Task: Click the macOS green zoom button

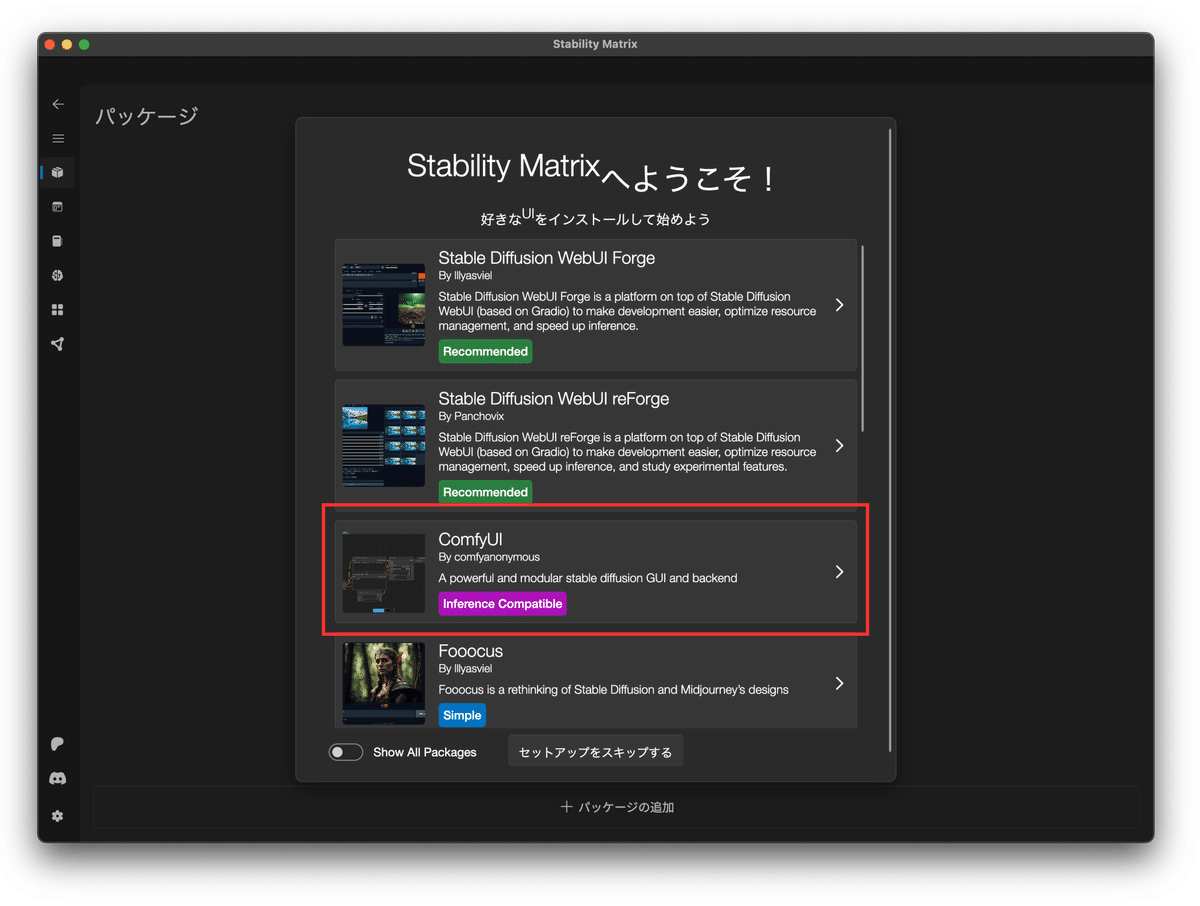Action: coord(85,45)
